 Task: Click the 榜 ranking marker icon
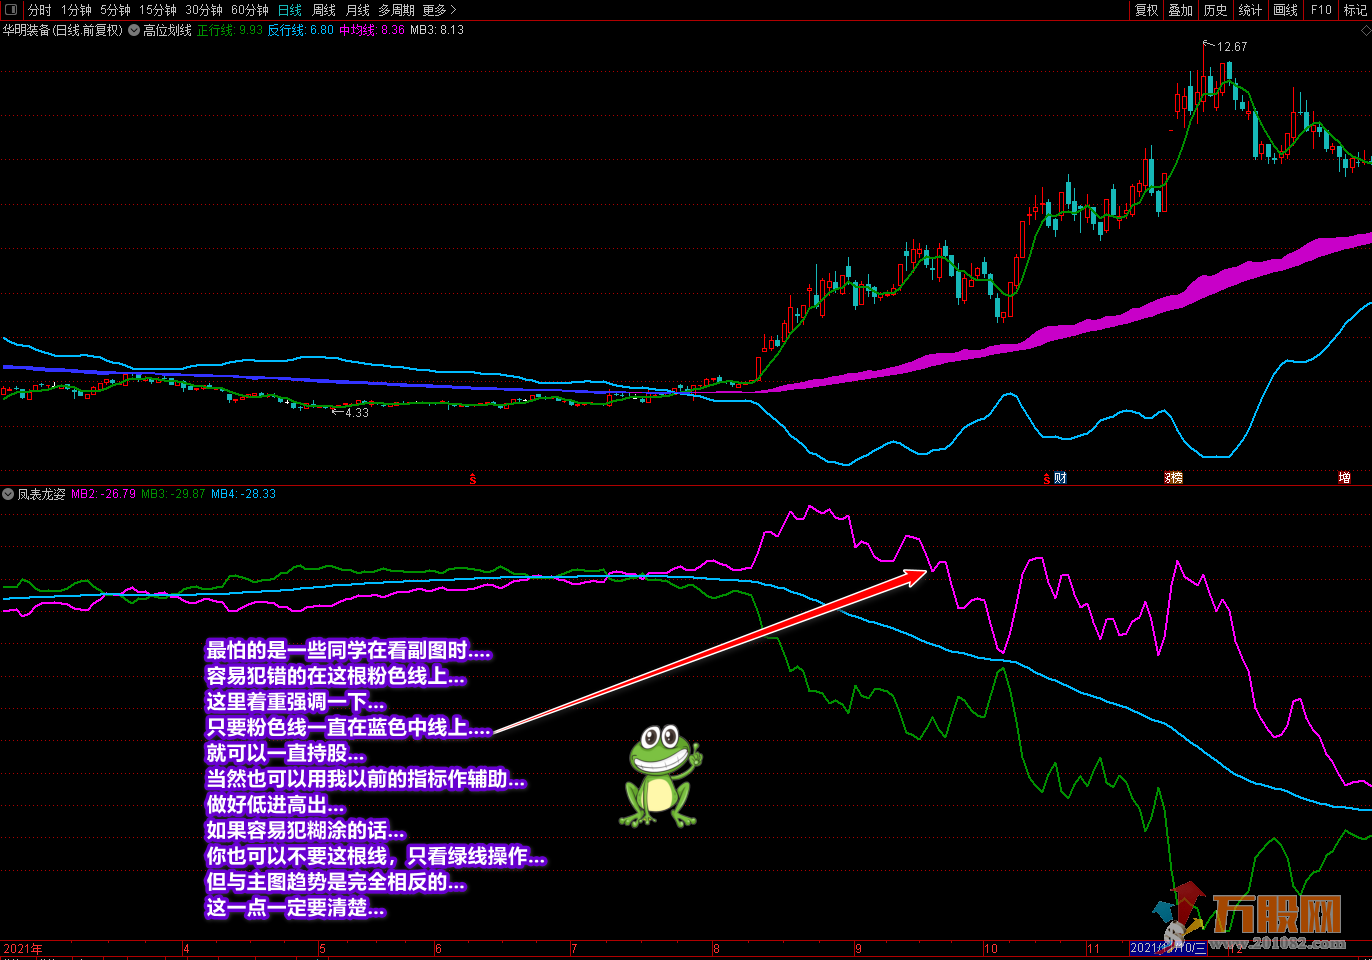click(1173, 478)
